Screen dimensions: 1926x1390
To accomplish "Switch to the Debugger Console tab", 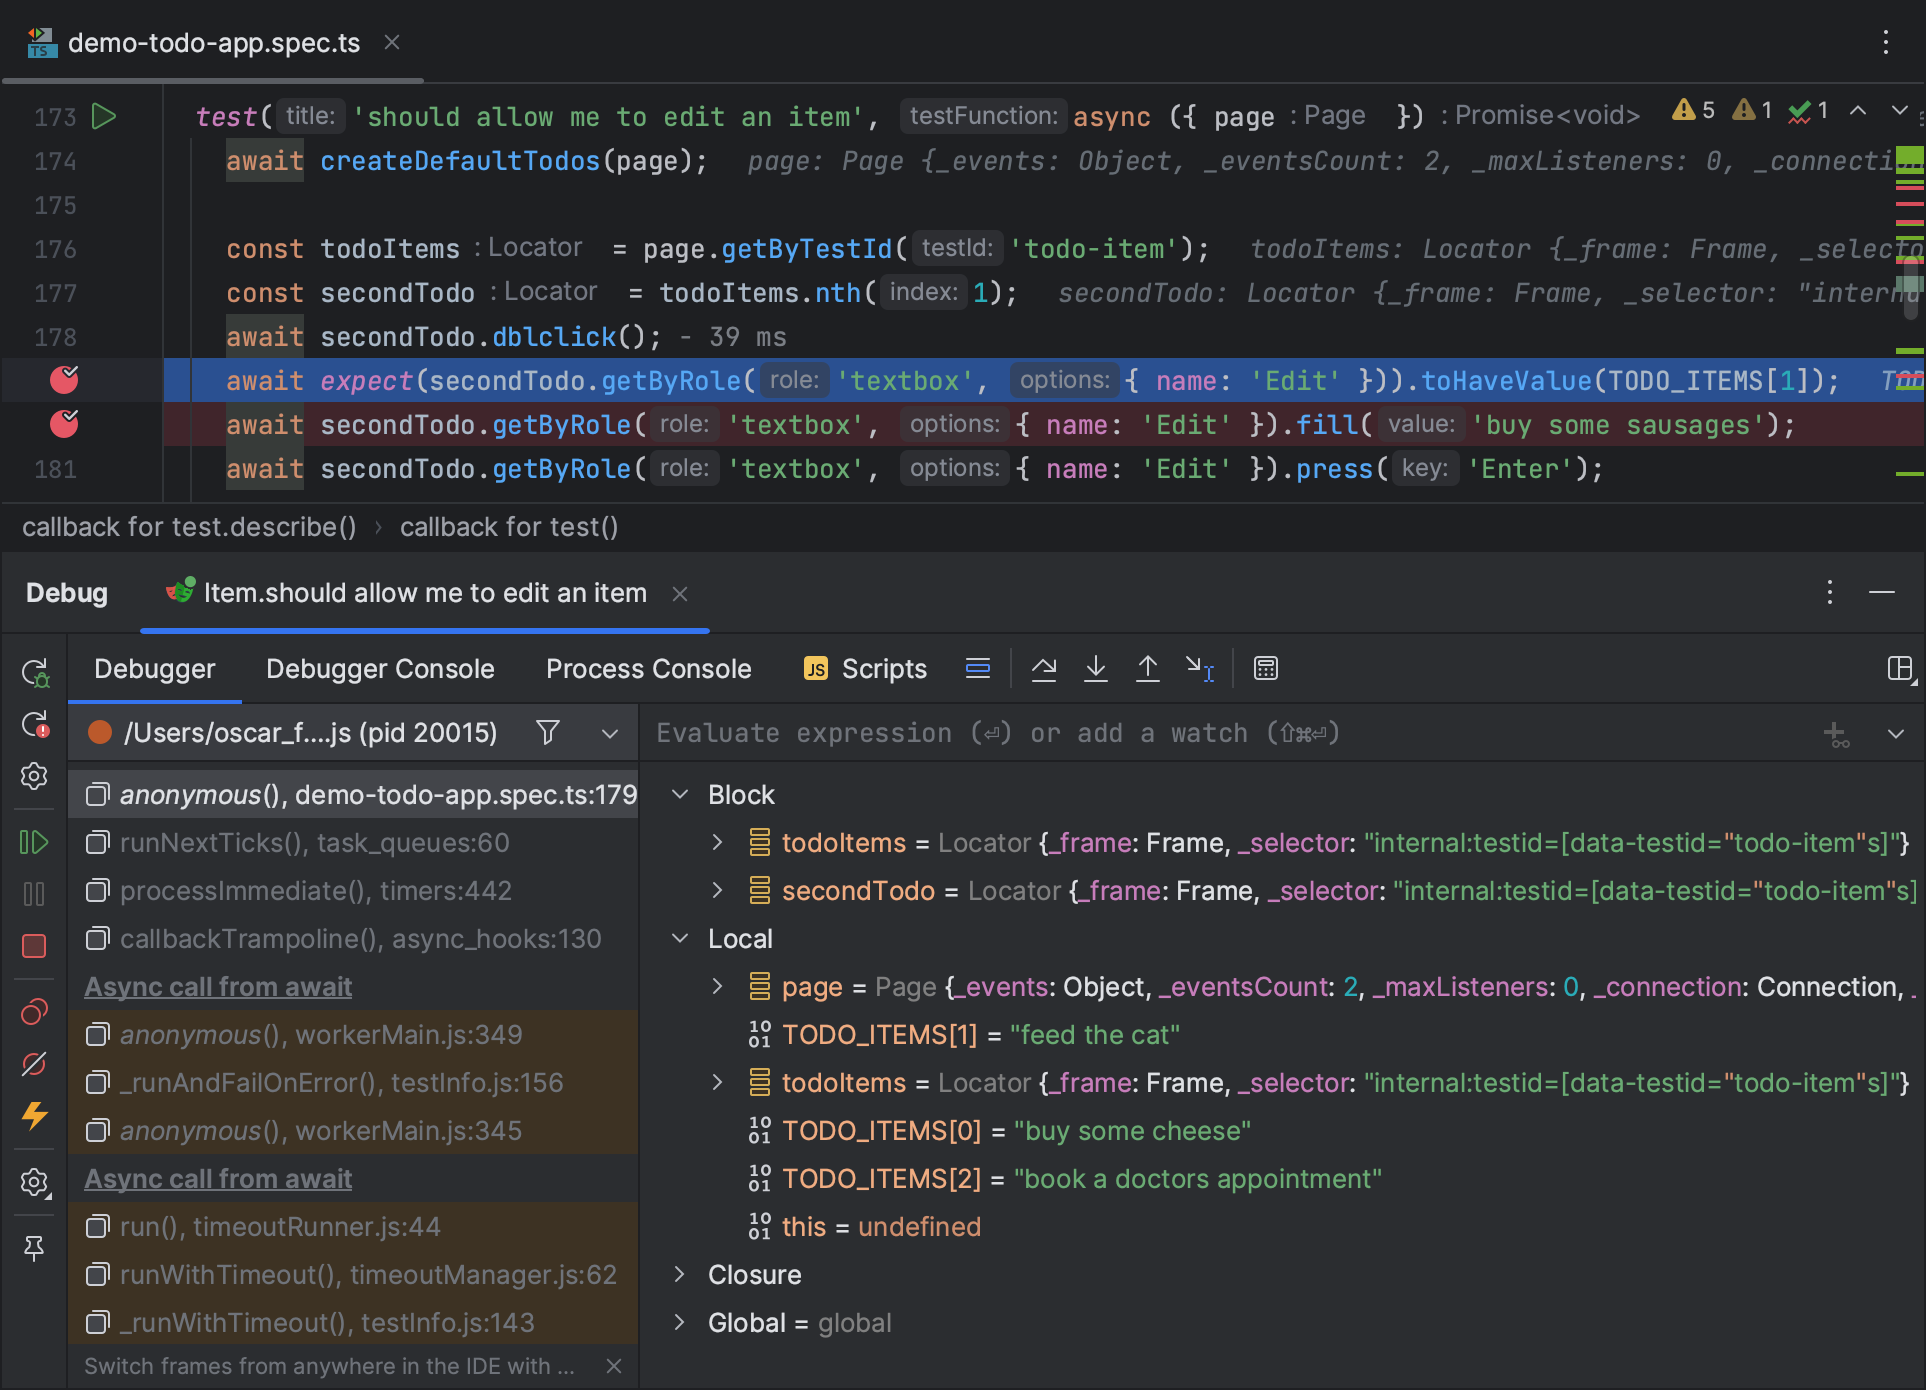I will pyautogui.click(x=380, y=669).
